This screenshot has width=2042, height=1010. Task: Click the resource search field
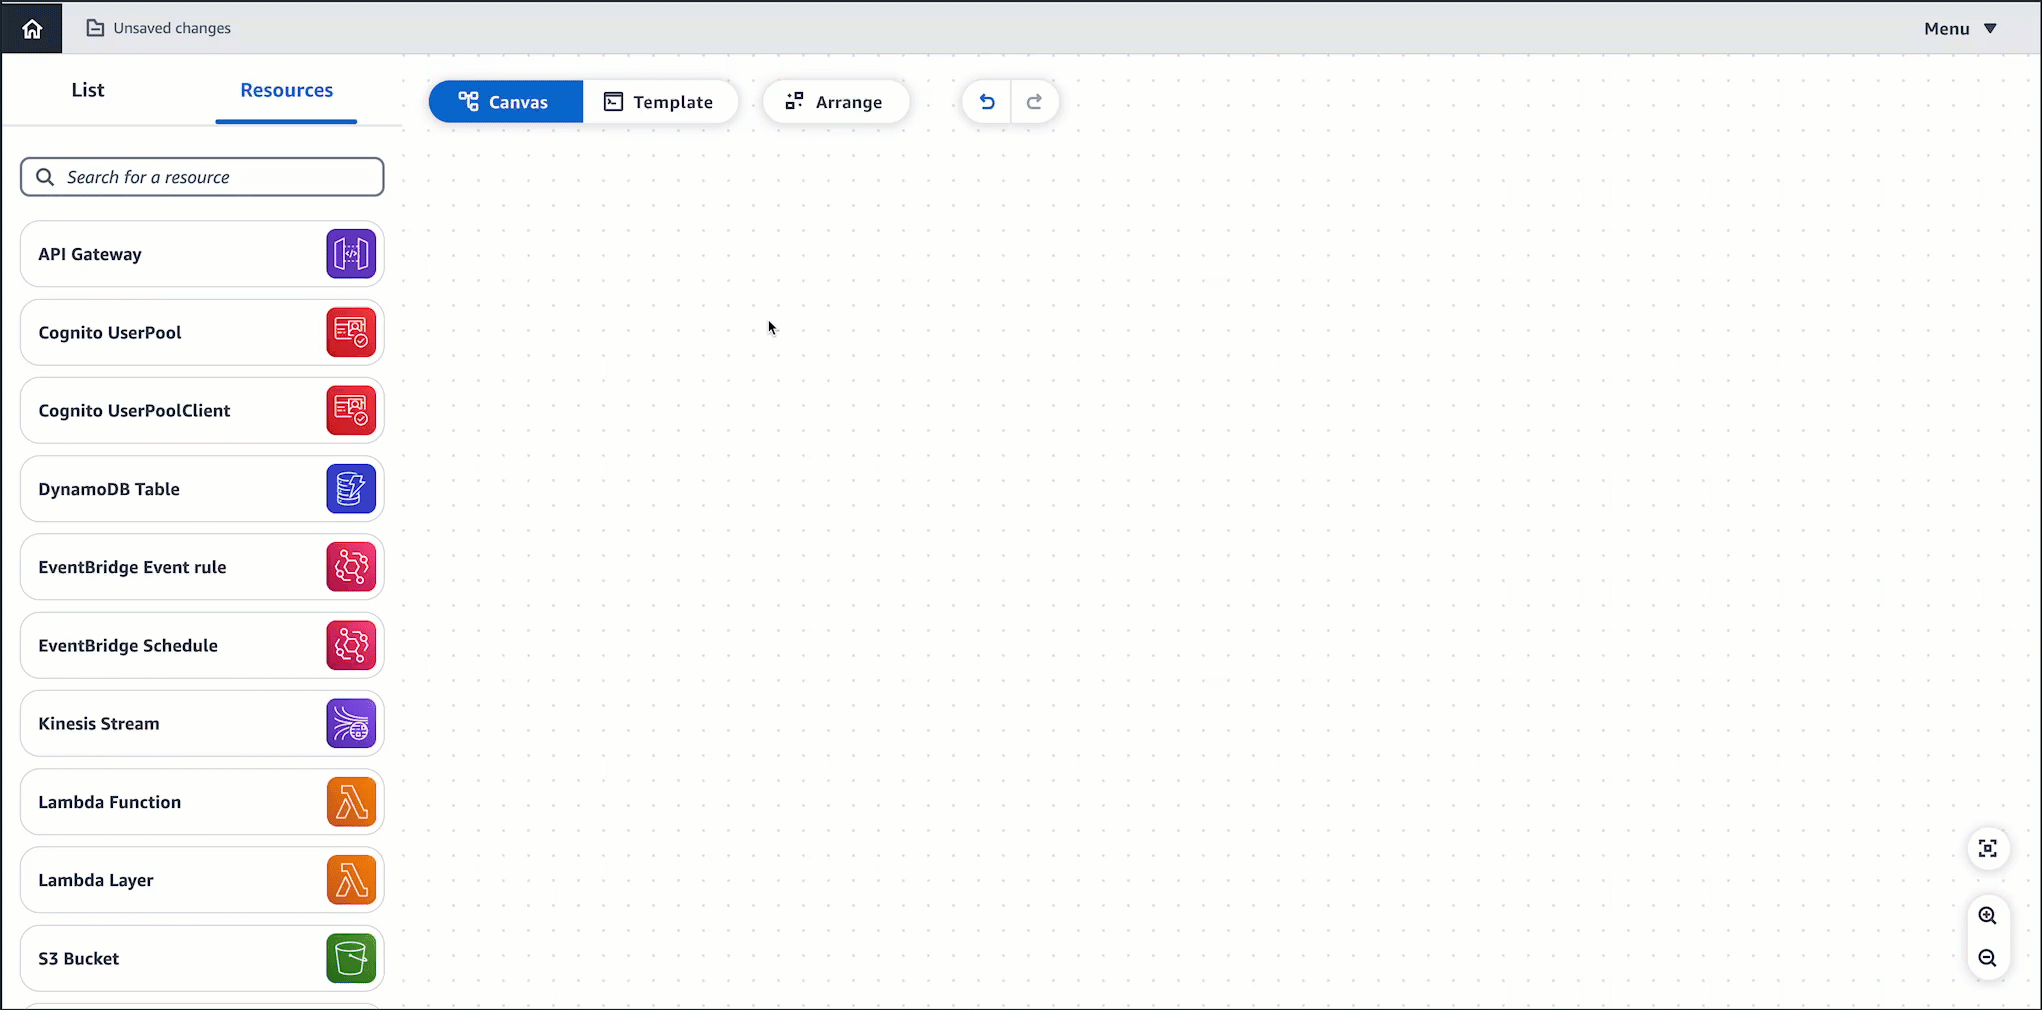click(x=201, y=177)
